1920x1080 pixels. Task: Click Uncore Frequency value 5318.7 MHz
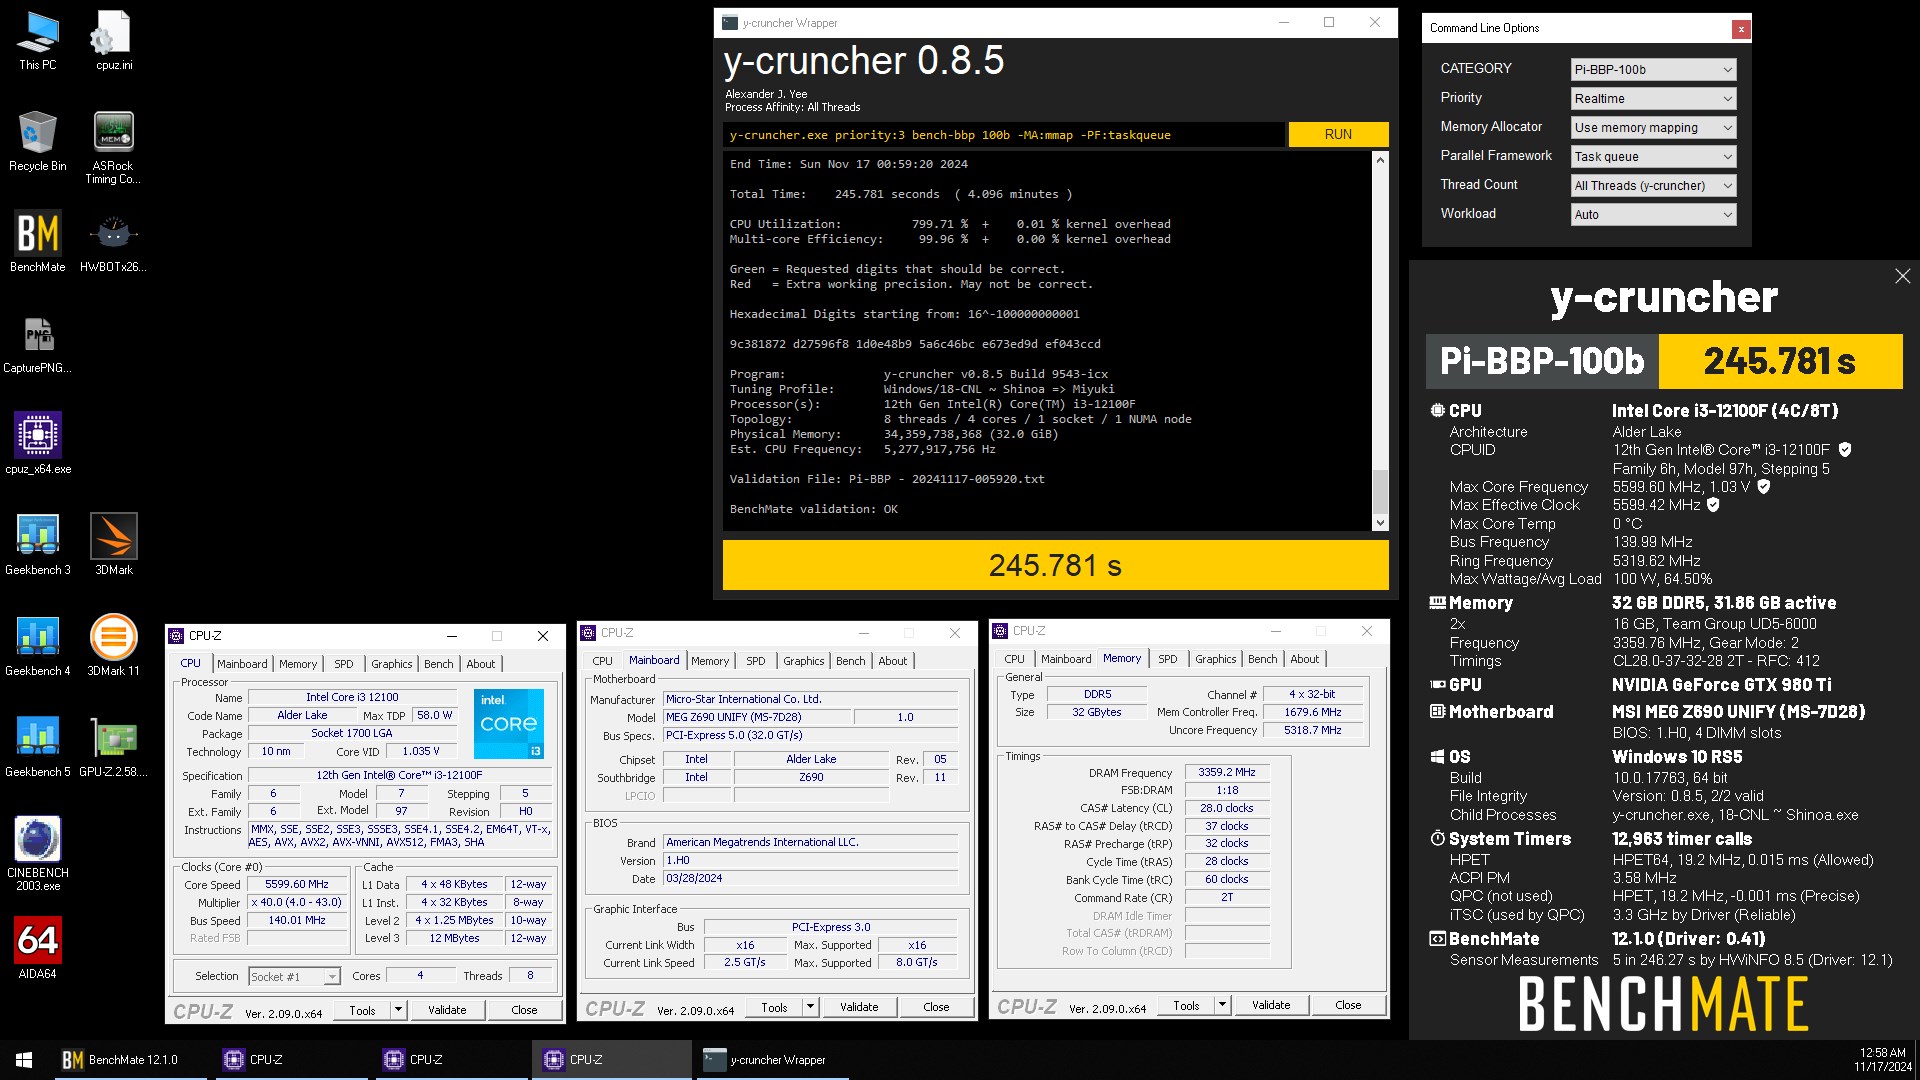tap(1313, 731)
